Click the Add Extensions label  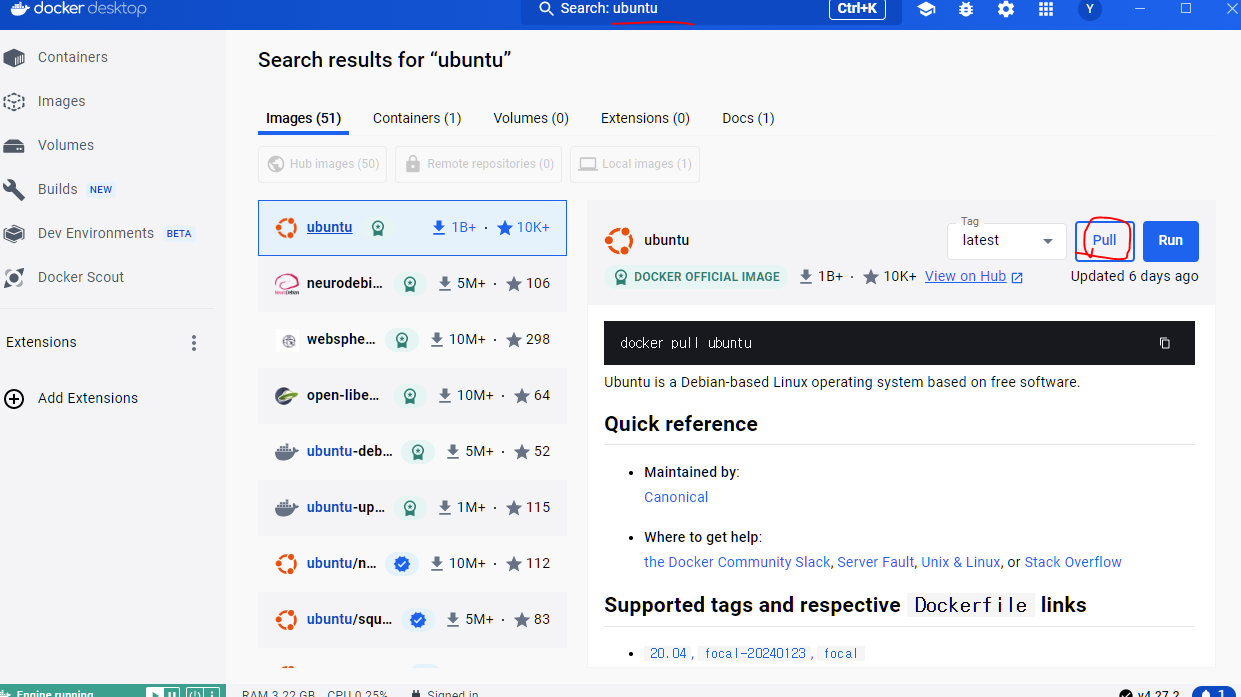88,398
